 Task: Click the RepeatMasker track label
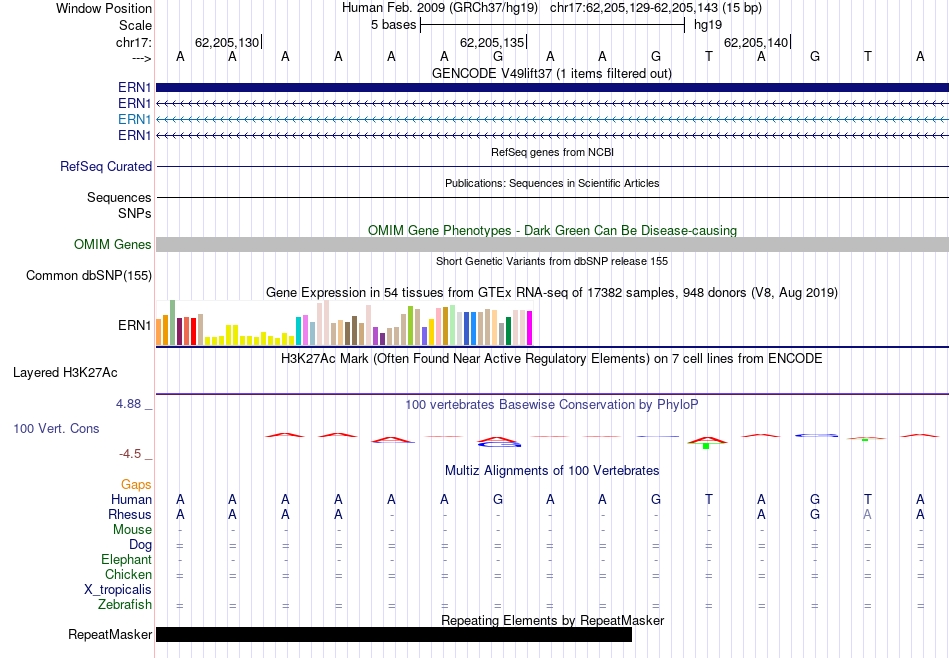[x=110, y=634]
